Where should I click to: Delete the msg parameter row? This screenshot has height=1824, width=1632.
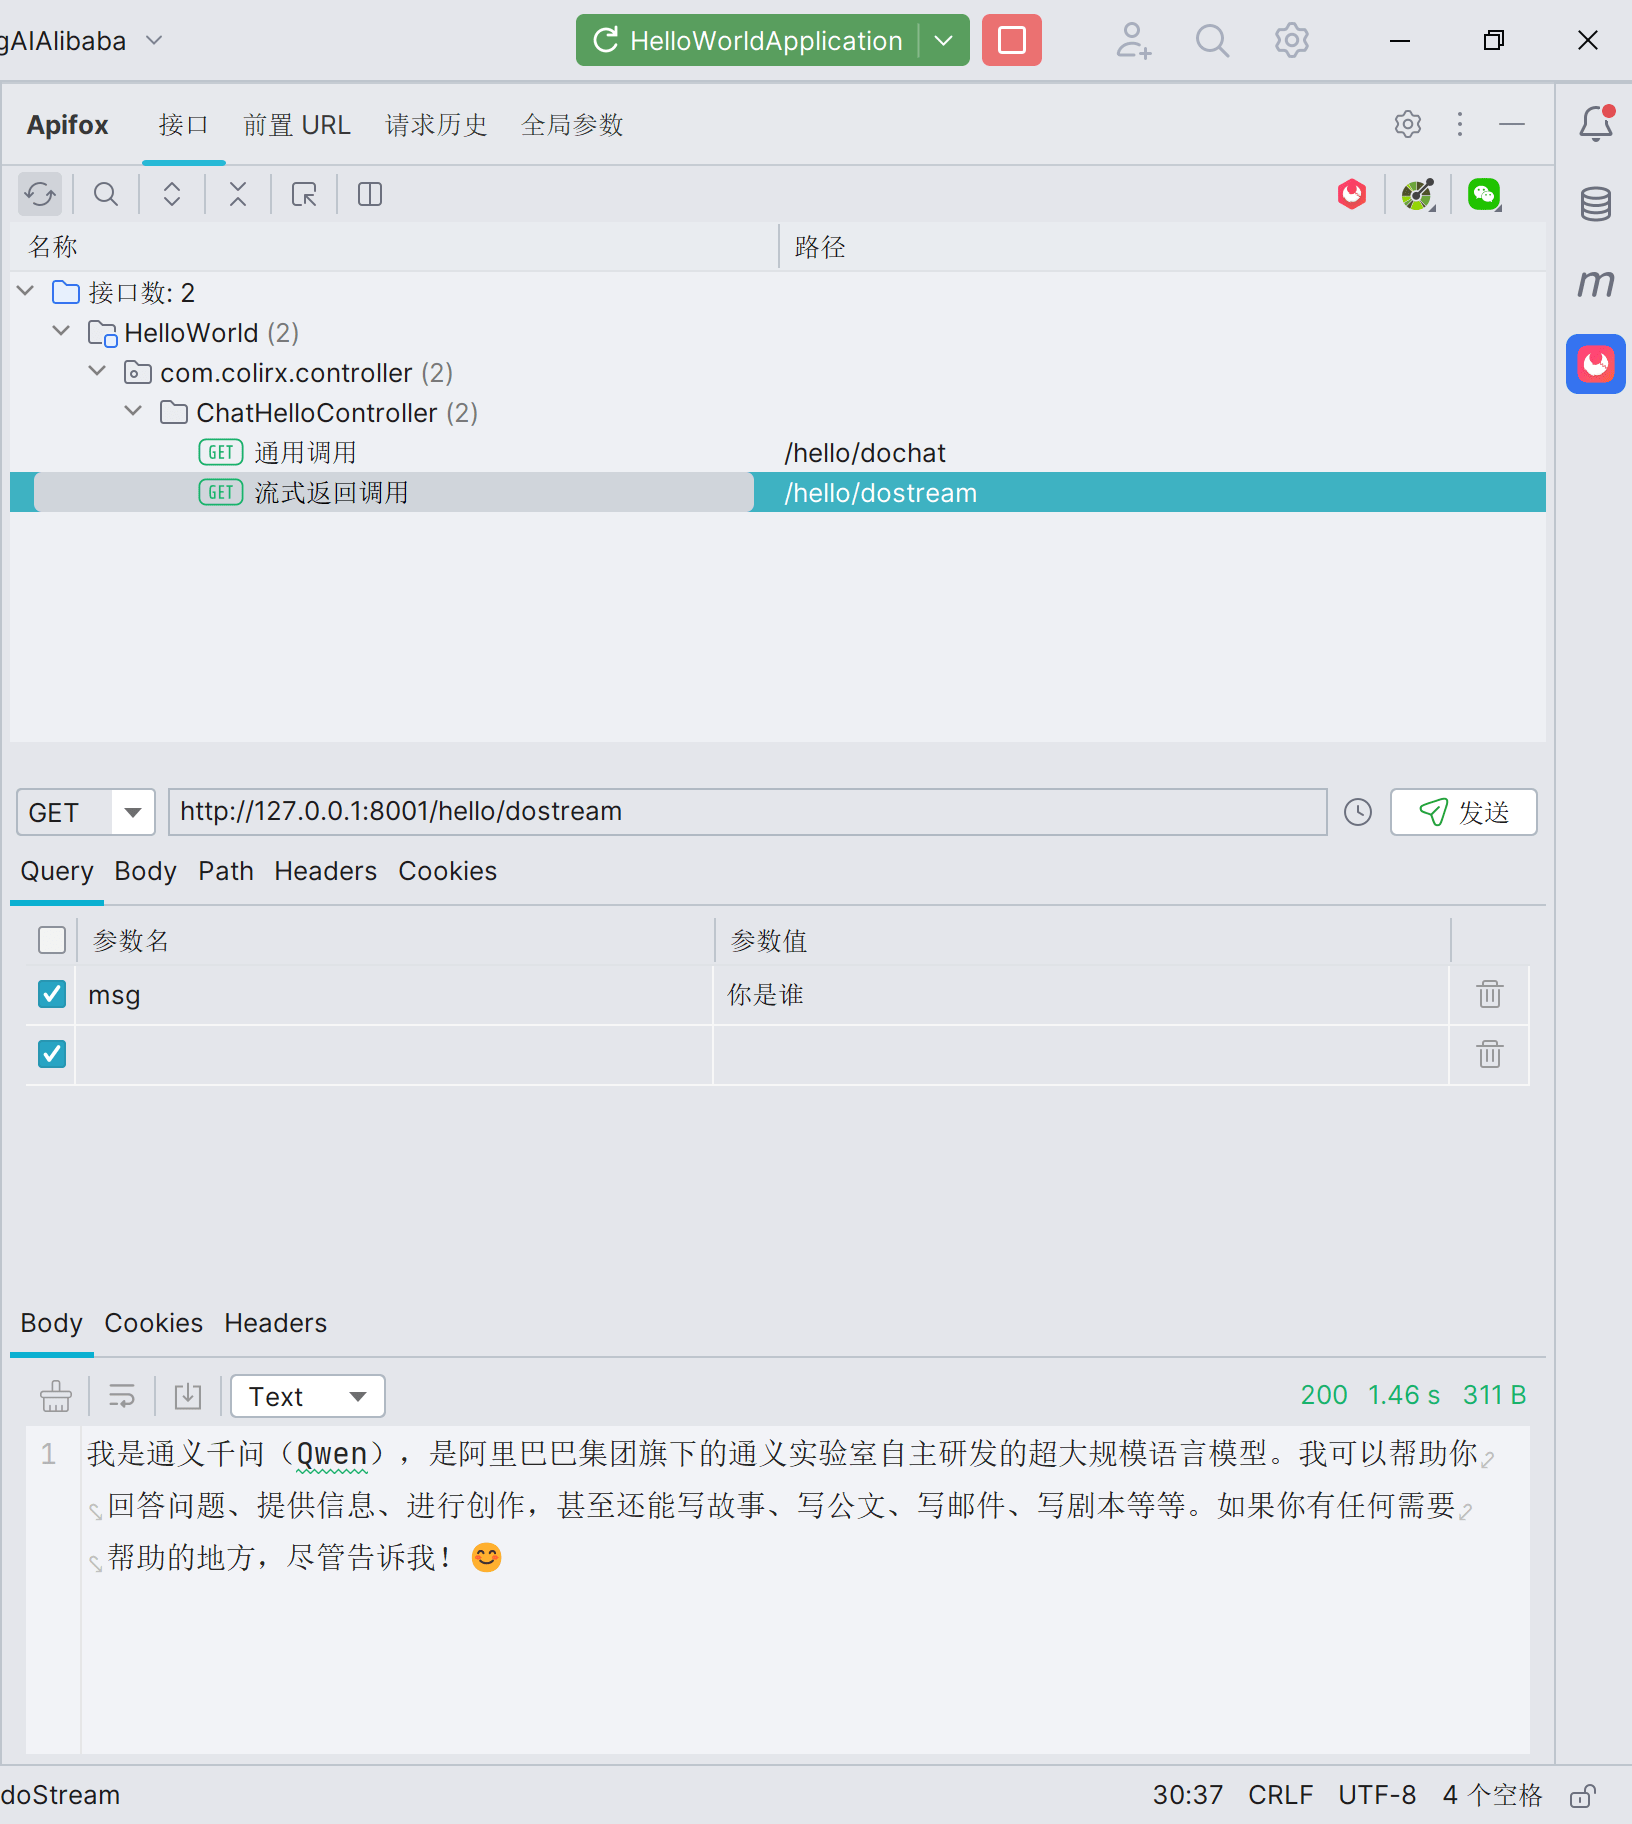(x=1489, y=995)
